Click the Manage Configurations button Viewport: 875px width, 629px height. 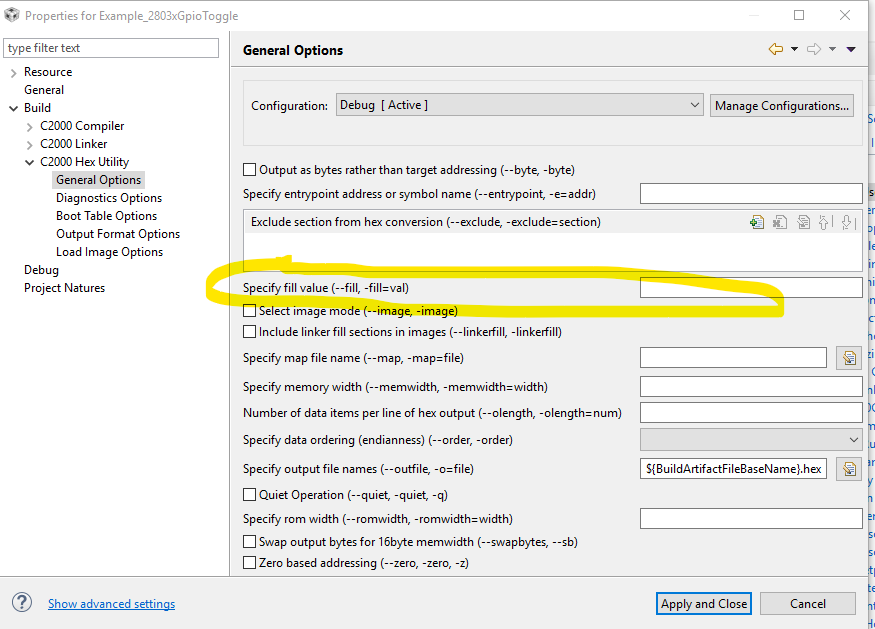click(x=782, y=105)
